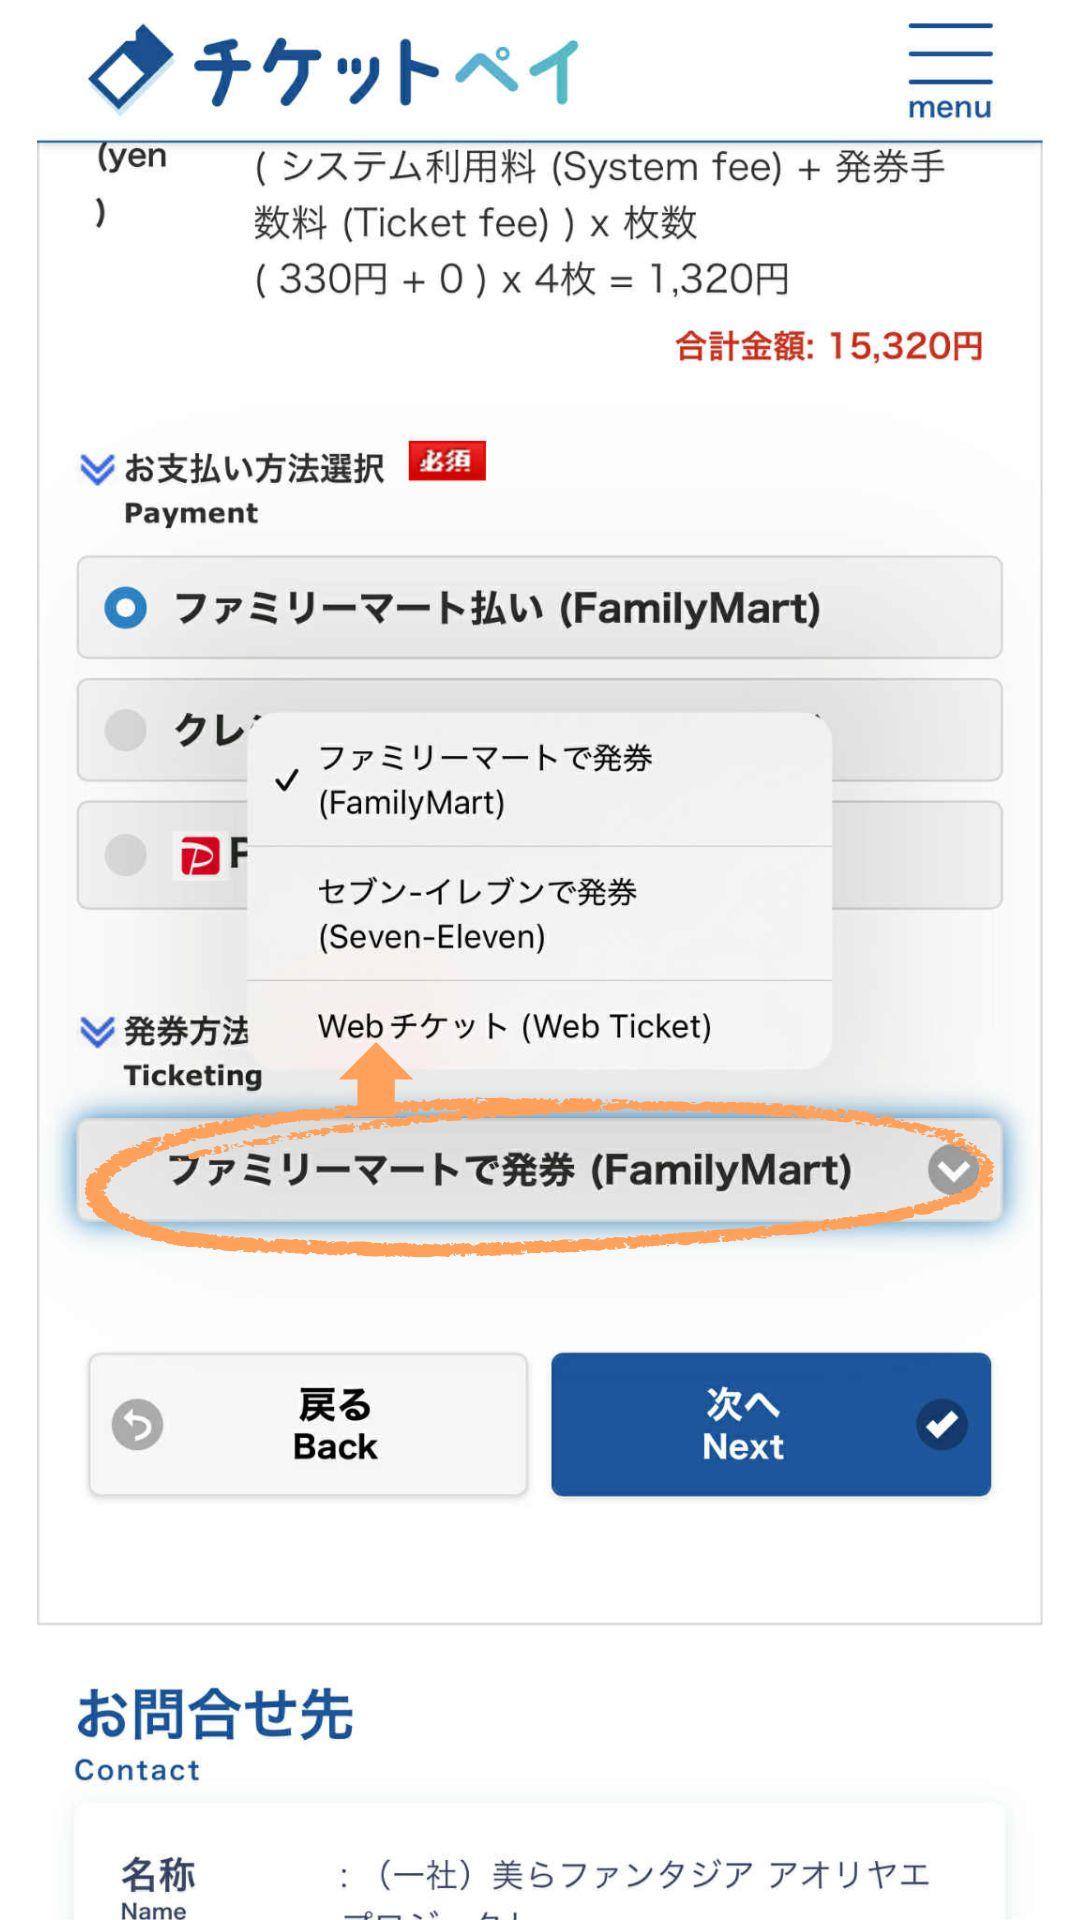Click the Ticket Pay logo
The image size is (1080, 1920).
(334, 70)
